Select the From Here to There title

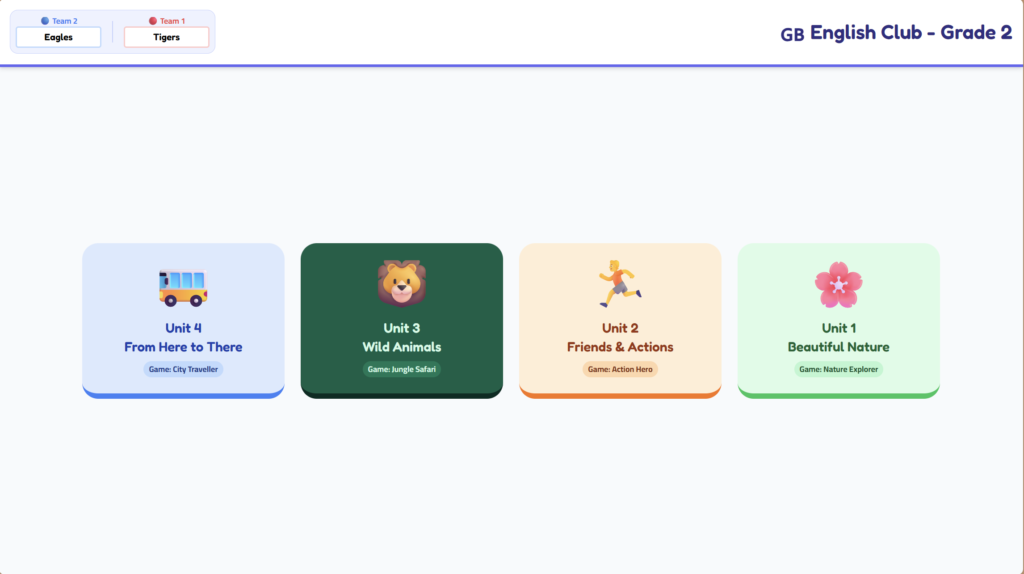[x=183, y=347]
